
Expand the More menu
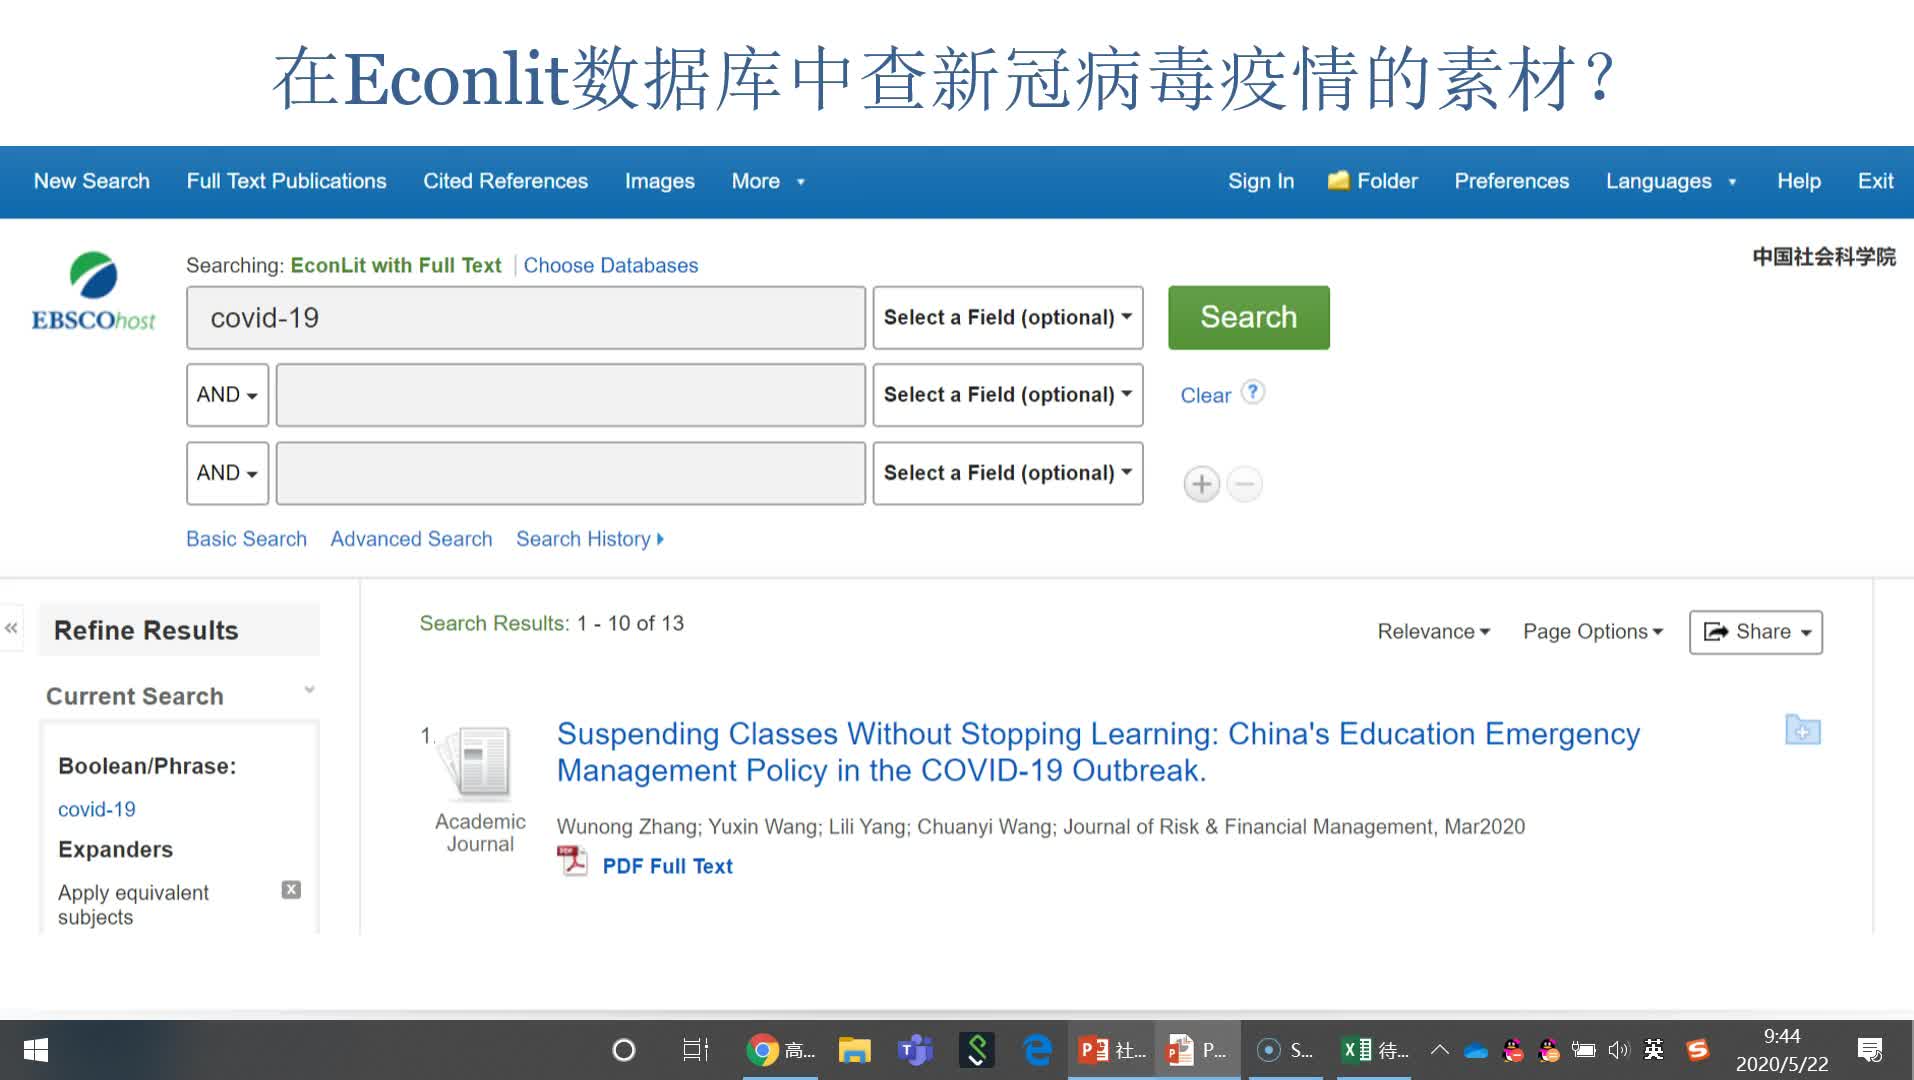tap(767, 181)
